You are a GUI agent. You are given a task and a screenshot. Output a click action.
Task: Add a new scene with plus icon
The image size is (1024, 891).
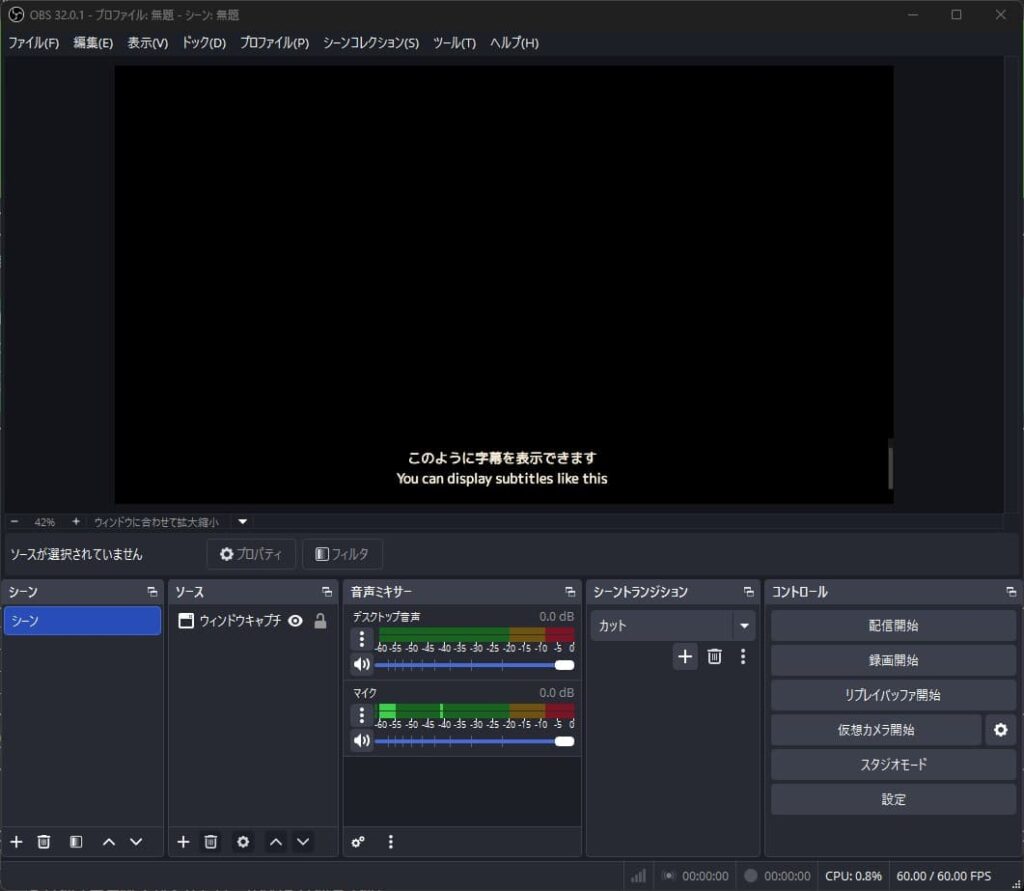(x=16, y=842)
